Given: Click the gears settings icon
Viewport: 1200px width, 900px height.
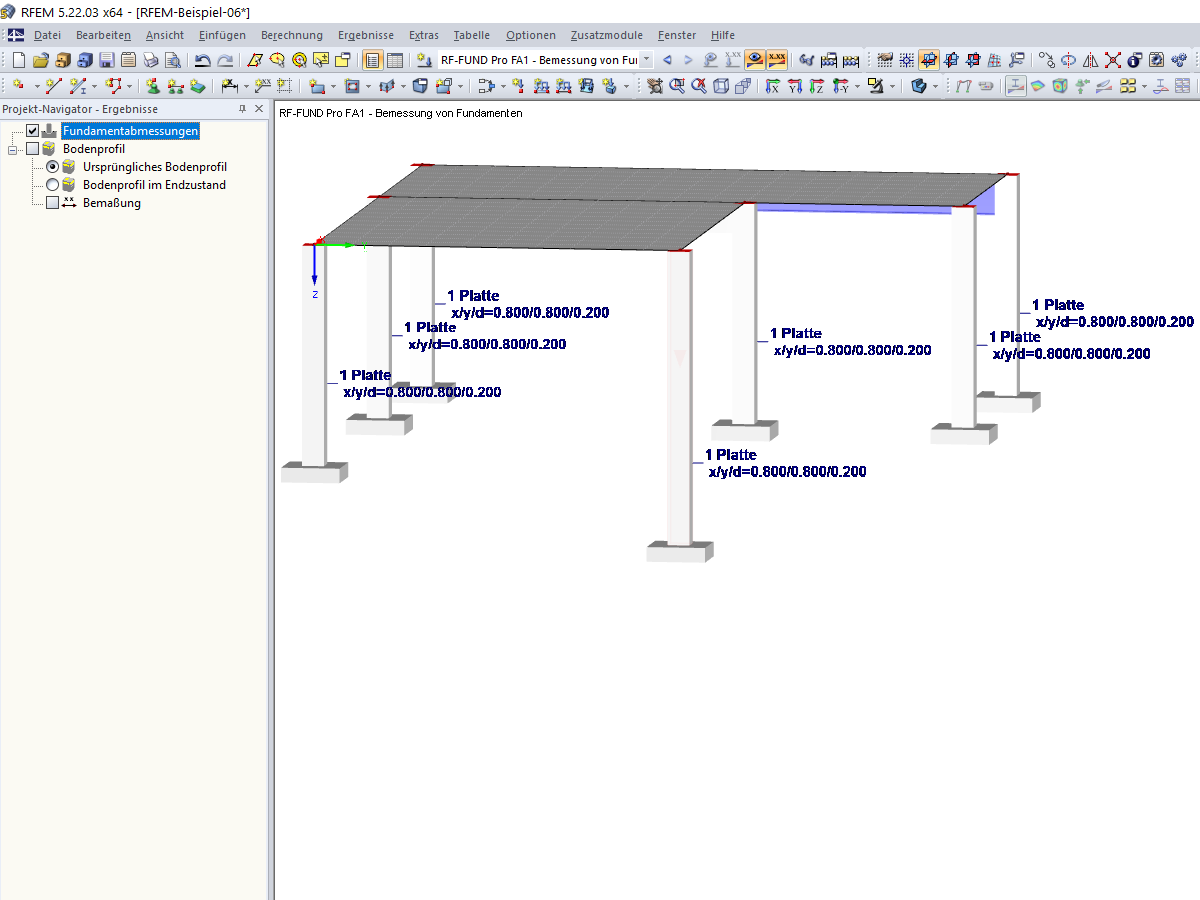Looking at the screenshot, I should (x=1178, y=60).
